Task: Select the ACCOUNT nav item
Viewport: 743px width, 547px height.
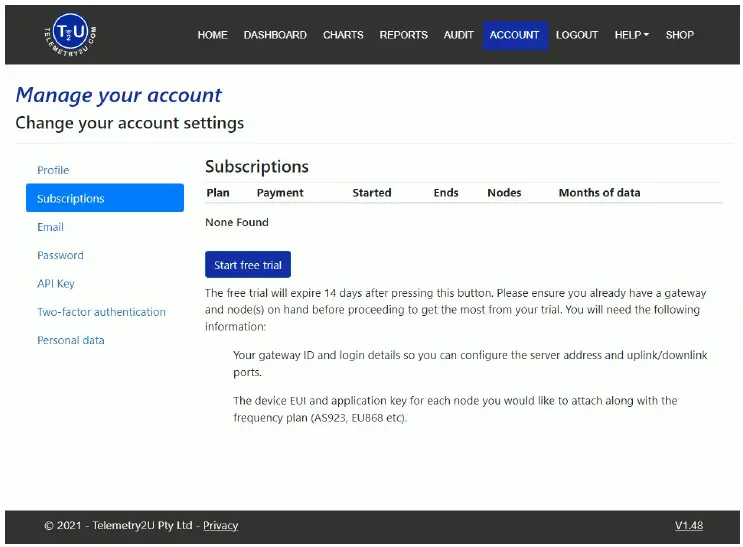Action: point(514,35)
